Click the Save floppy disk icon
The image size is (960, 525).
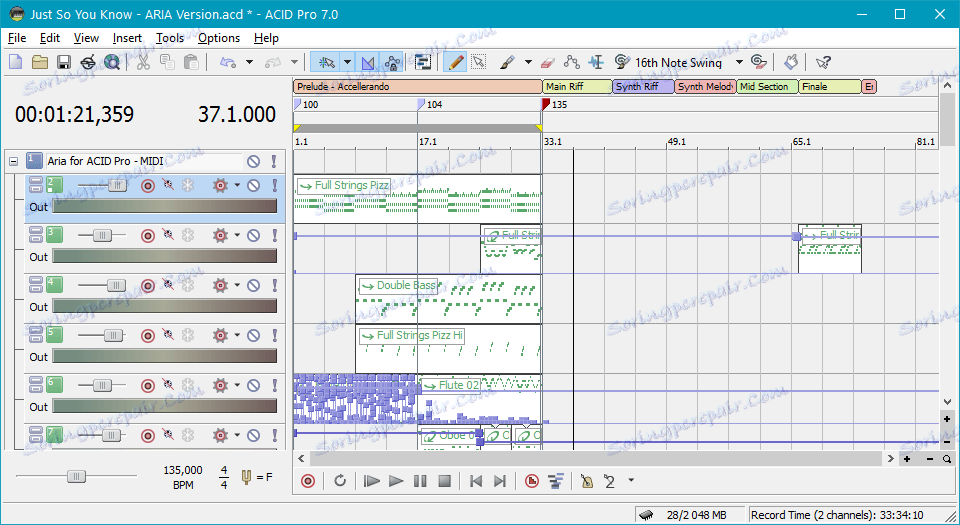[64, 62]
